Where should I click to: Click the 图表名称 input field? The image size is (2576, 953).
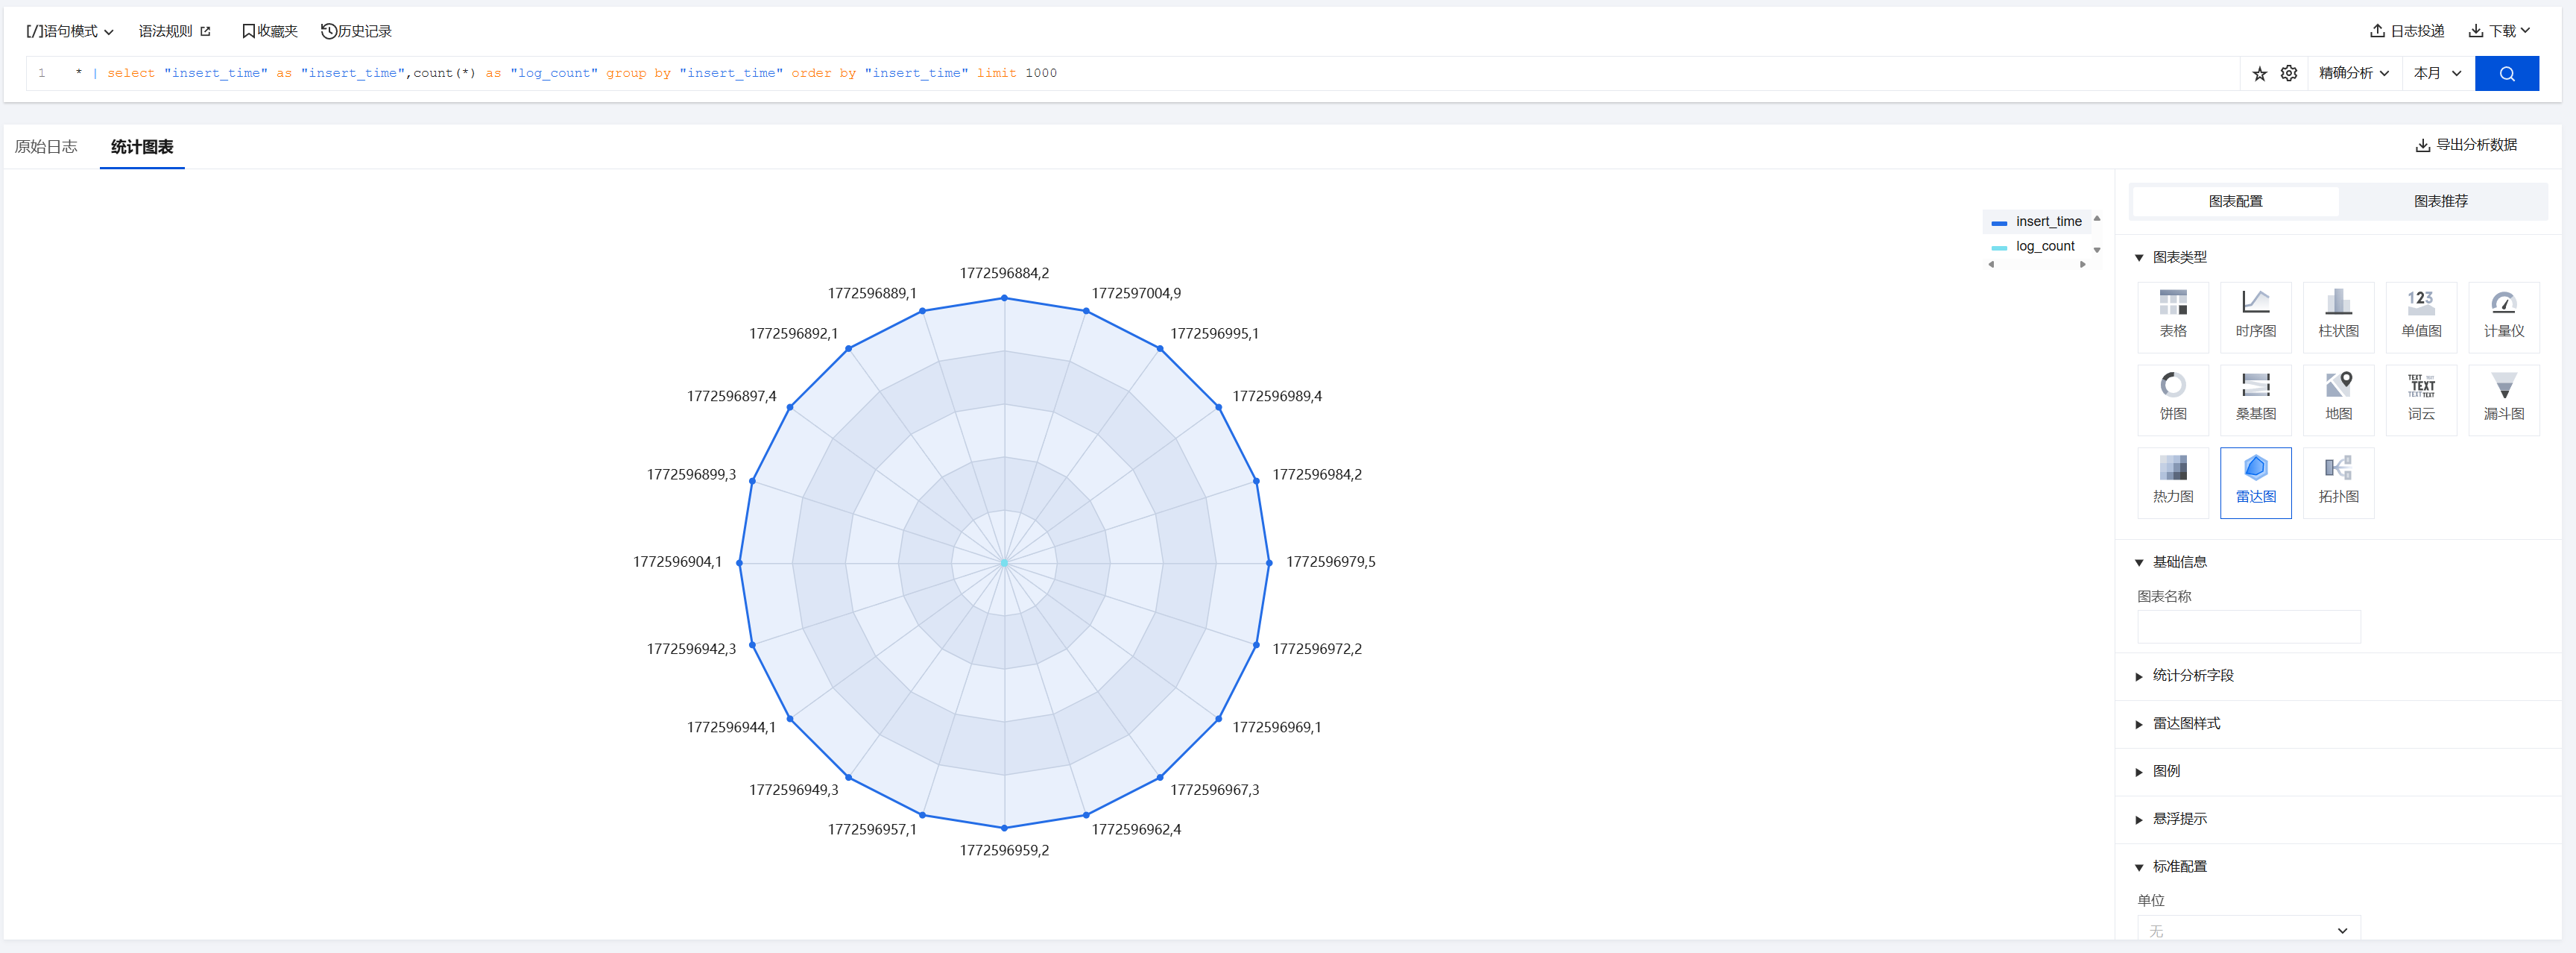(2248, 627)
